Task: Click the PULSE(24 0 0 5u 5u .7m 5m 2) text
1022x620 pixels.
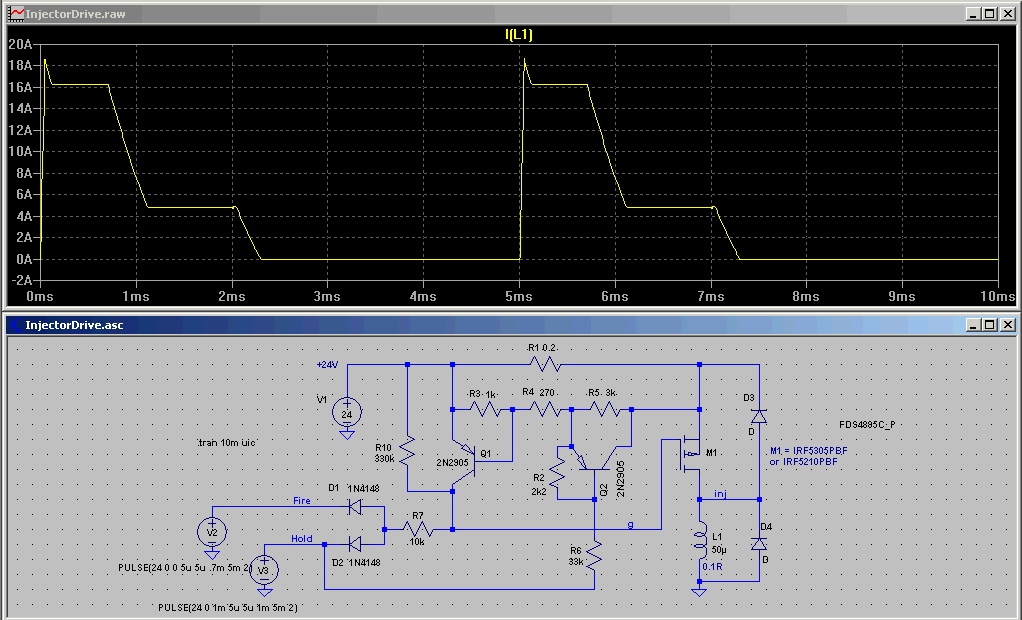Action: click(x=185, y=568)
